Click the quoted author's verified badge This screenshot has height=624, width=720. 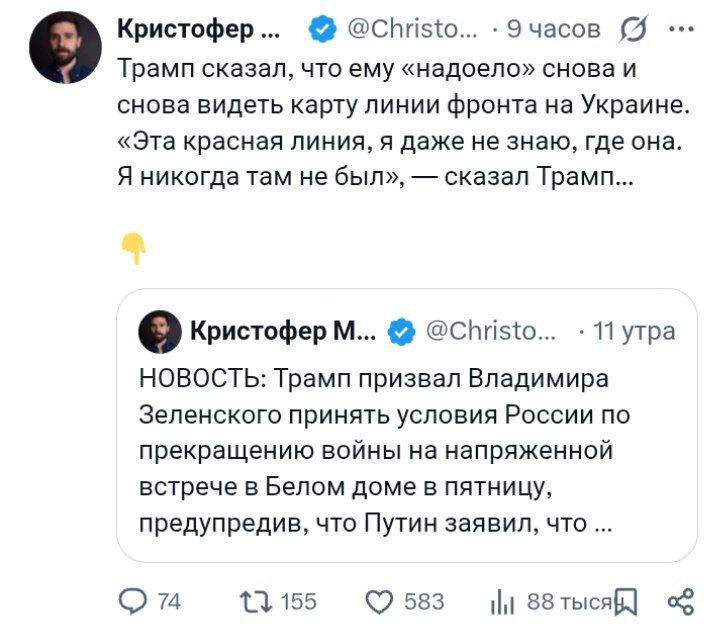click(x=401, y=331)
